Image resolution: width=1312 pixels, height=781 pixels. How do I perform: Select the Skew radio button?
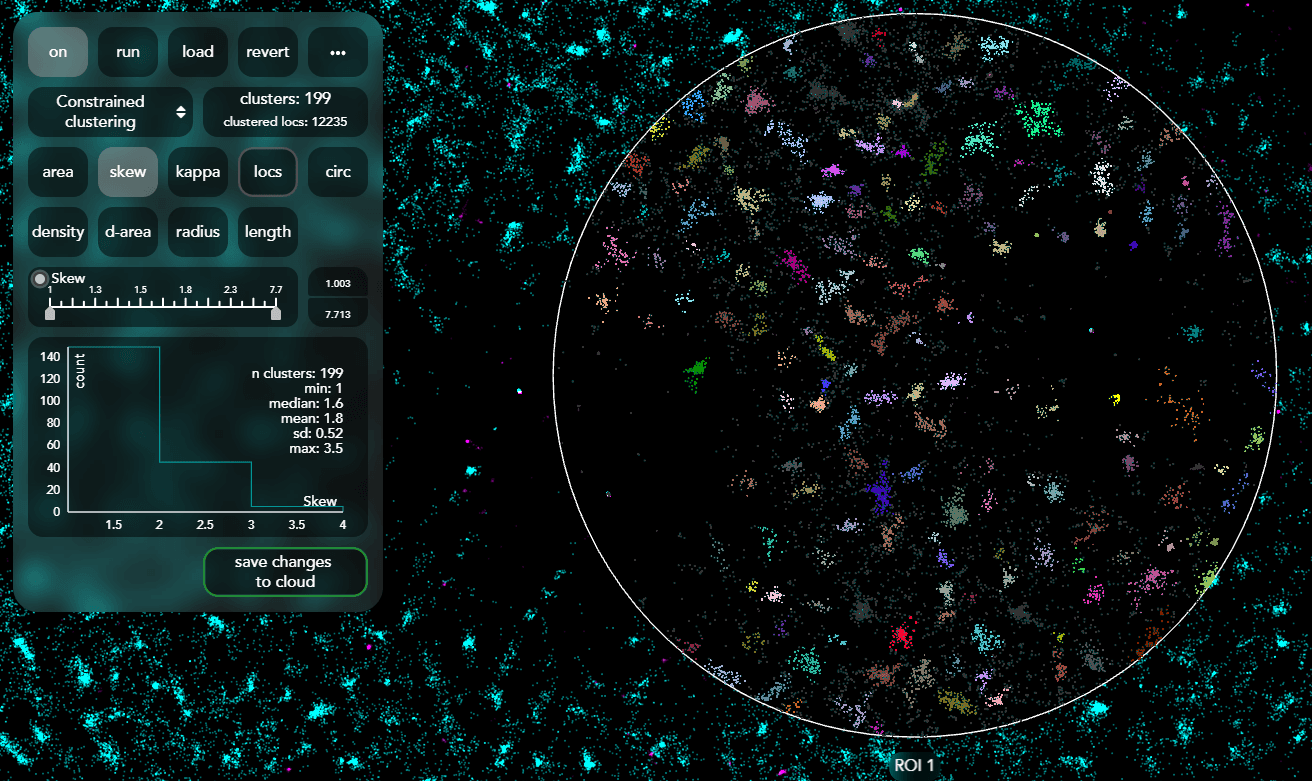tap(40, 278)
